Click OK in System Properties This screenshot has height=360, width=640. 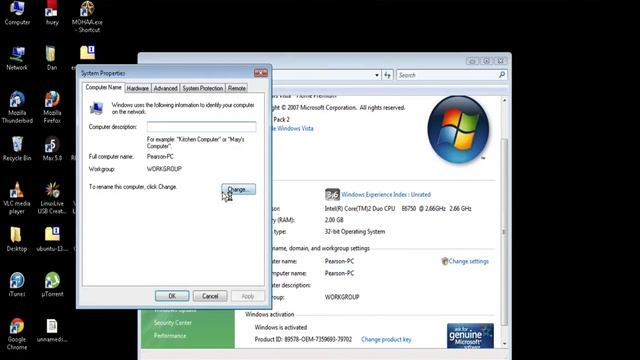coord(172,296)
